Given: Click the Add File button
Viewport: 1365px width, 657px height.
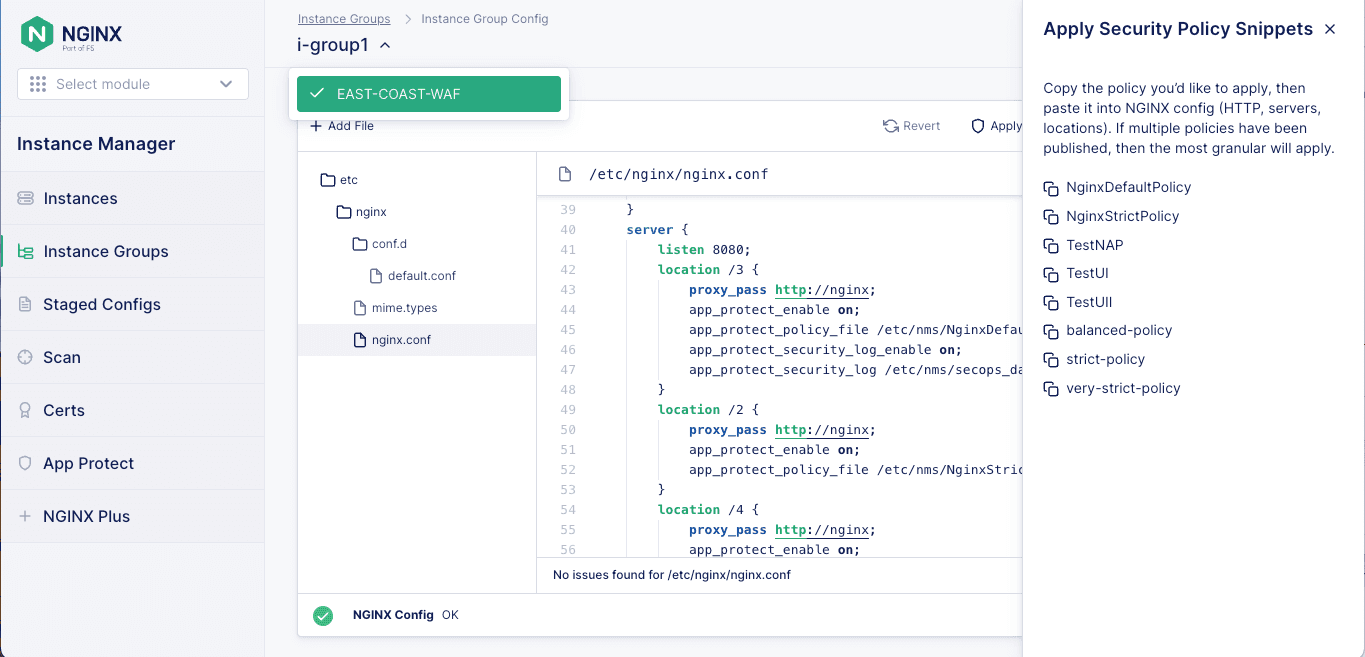Looking at the screenshot, I should click(x=340, y=125).
